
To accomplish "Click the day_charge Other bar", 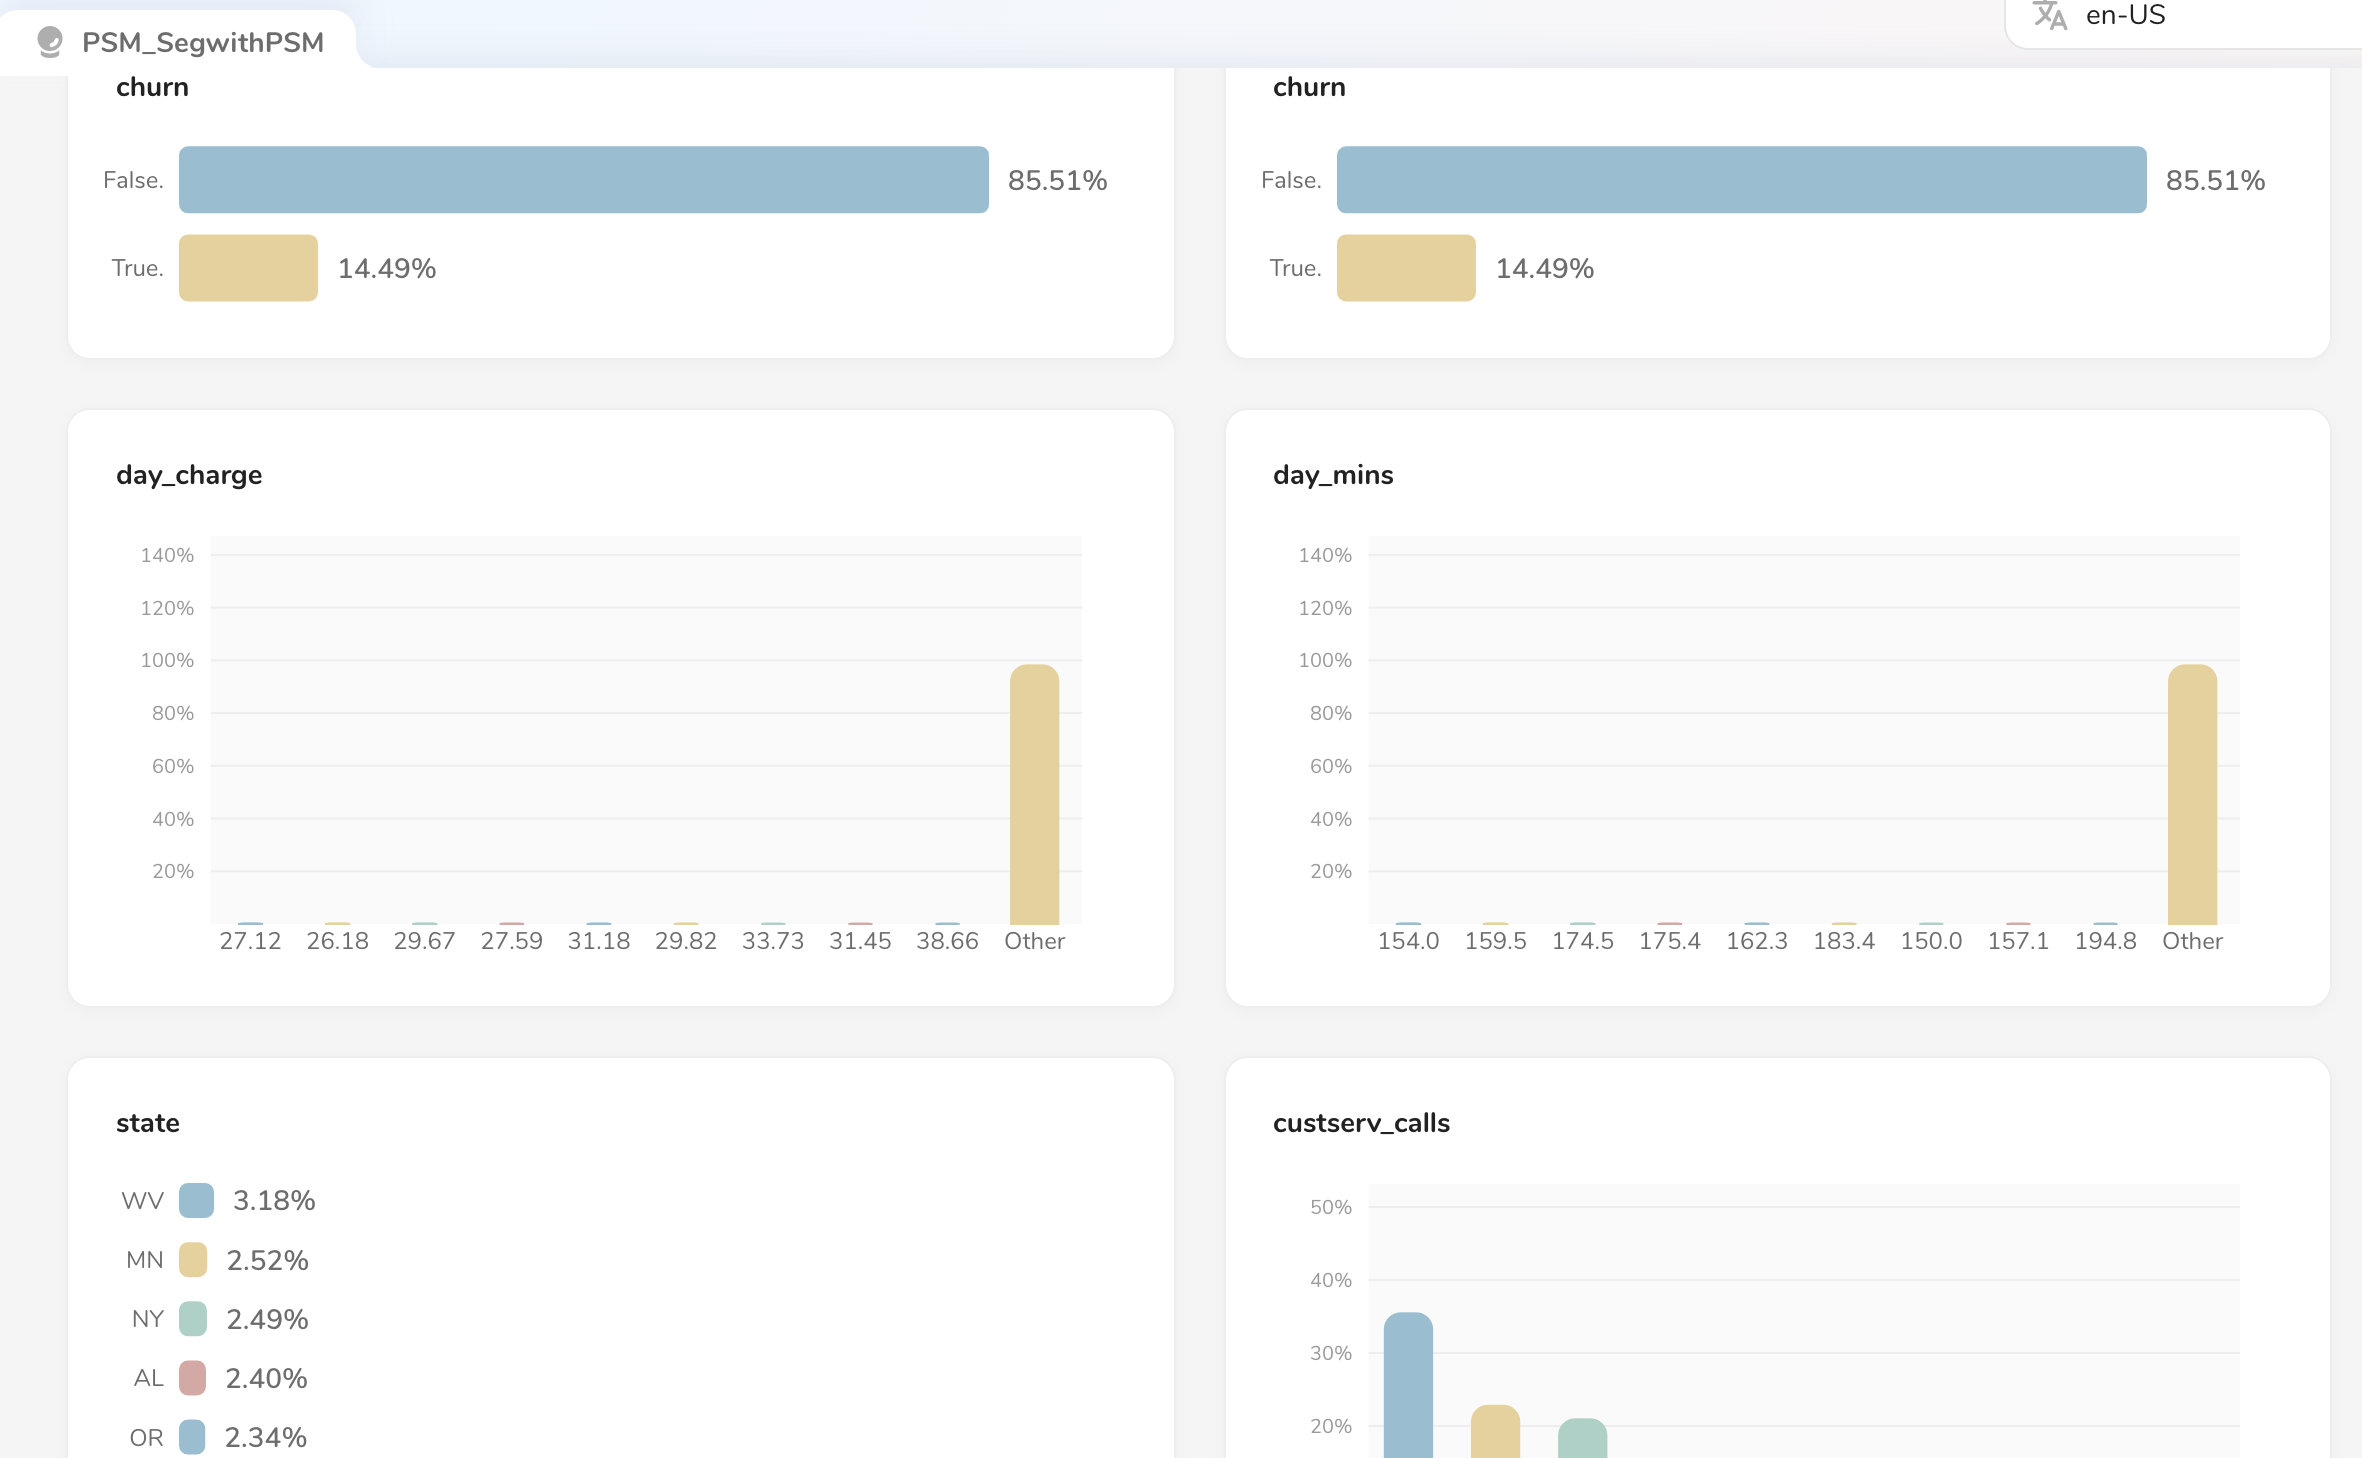I will click(1034, 795).
